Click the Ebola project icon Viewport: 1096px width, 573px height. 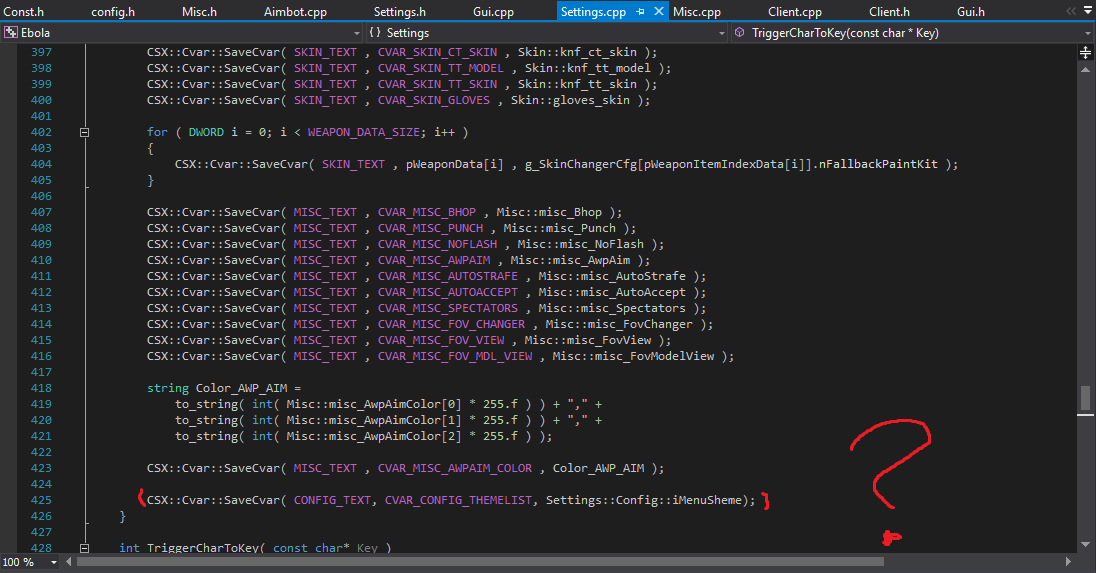click(10, 33)
